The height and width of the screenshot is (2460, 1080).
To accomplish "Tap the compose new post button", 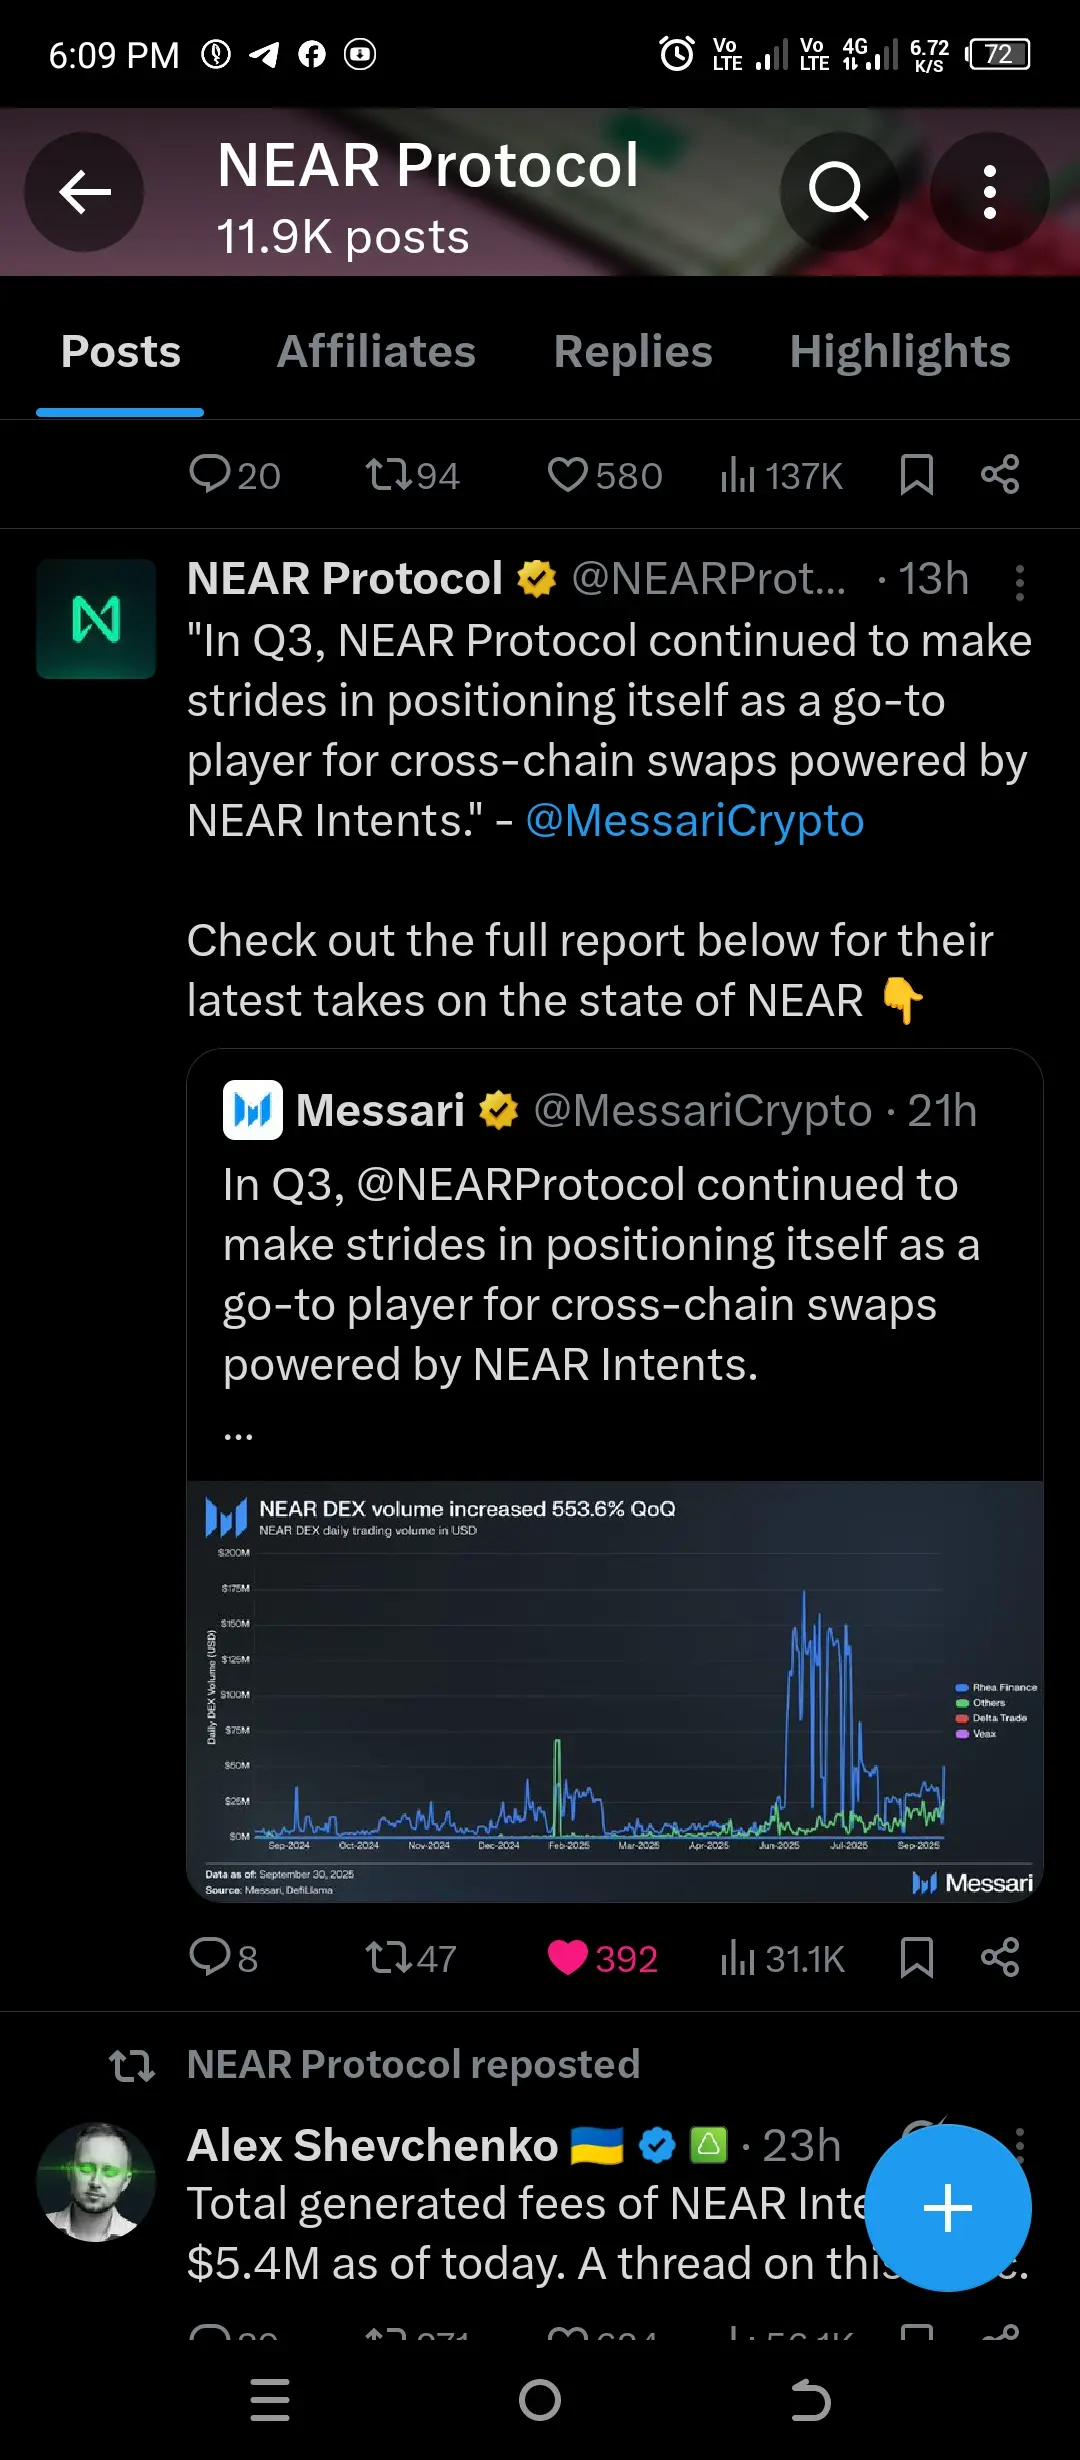I will [x=947, y=2207].
